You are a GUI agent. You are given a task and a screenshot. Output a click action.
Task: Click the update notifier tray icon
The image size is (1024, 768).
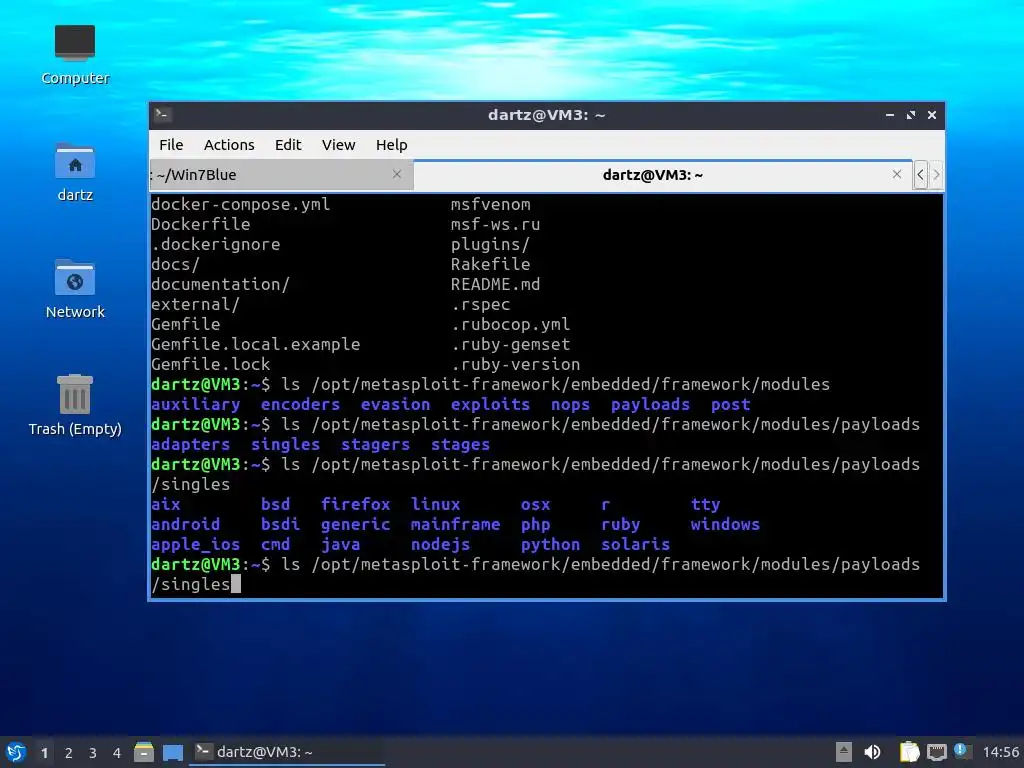[961, 750]
